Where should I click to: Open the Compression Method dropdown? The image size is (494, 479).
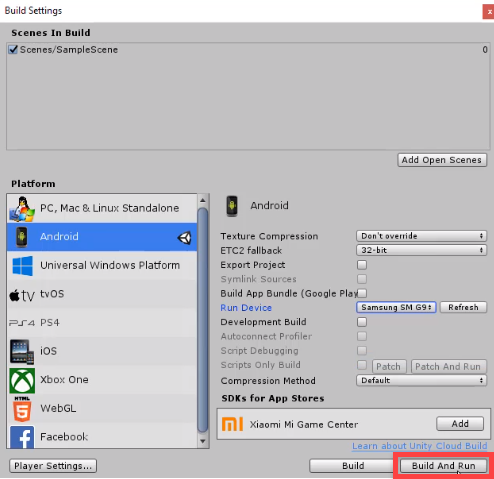coord(421,380)
